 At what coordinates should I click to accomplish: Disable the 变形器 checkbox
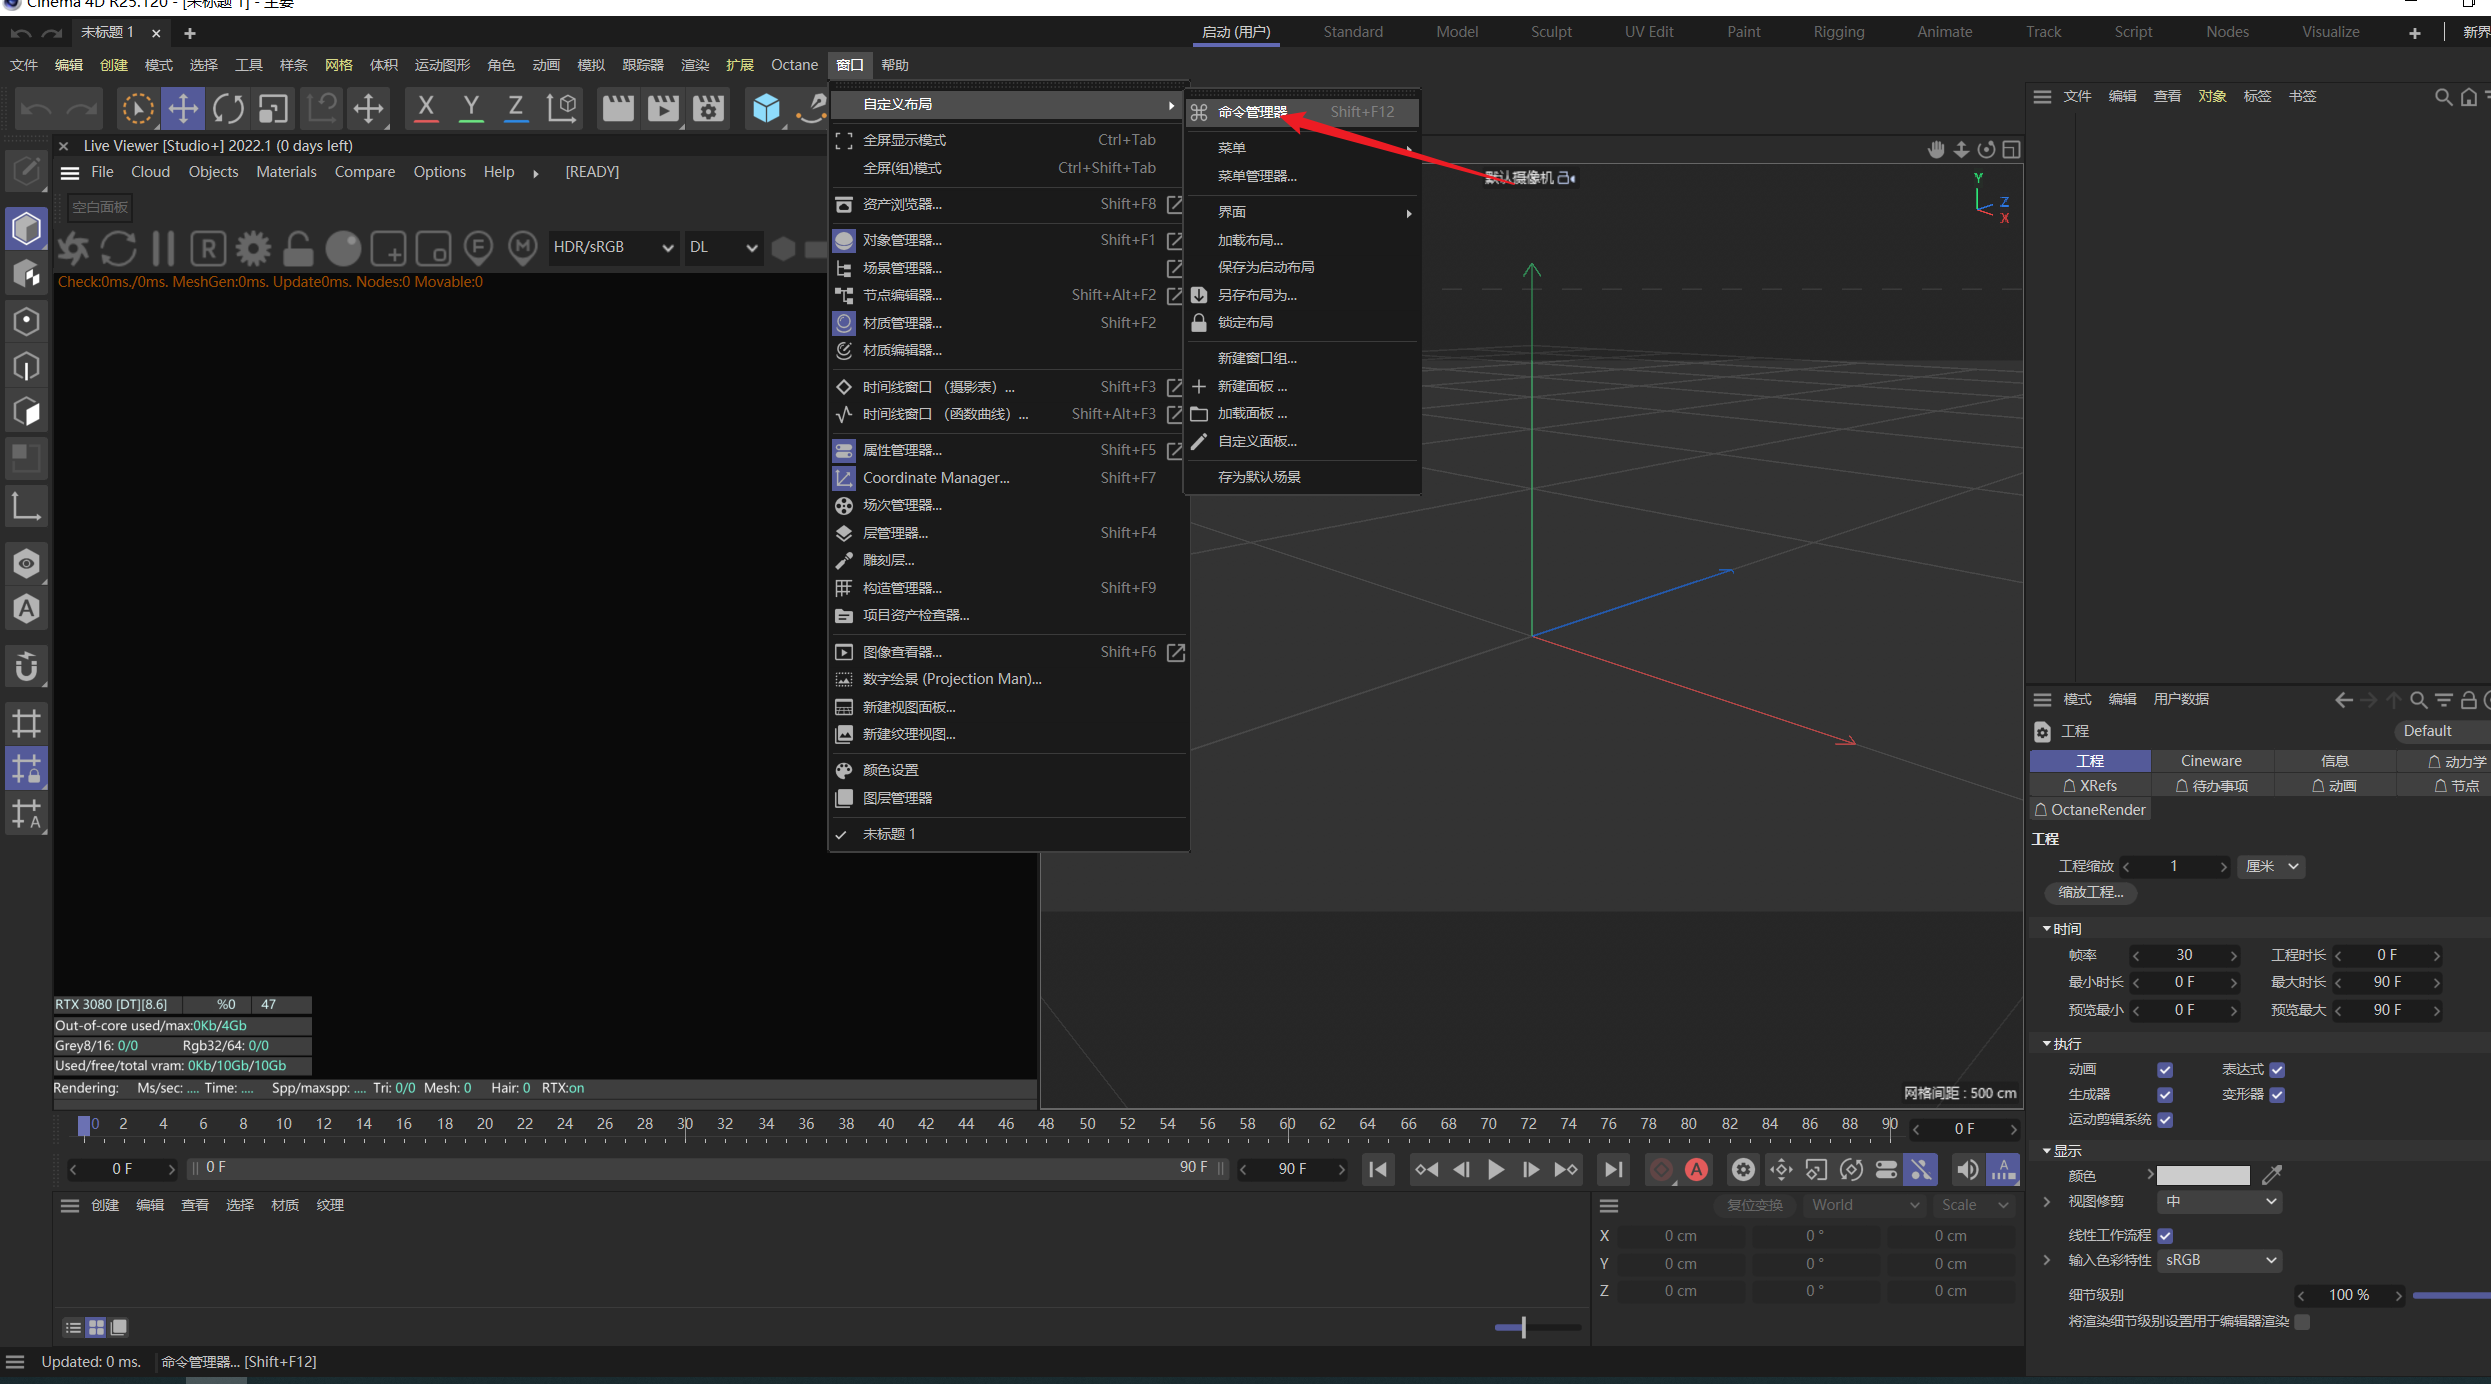coord(2277,1094)
